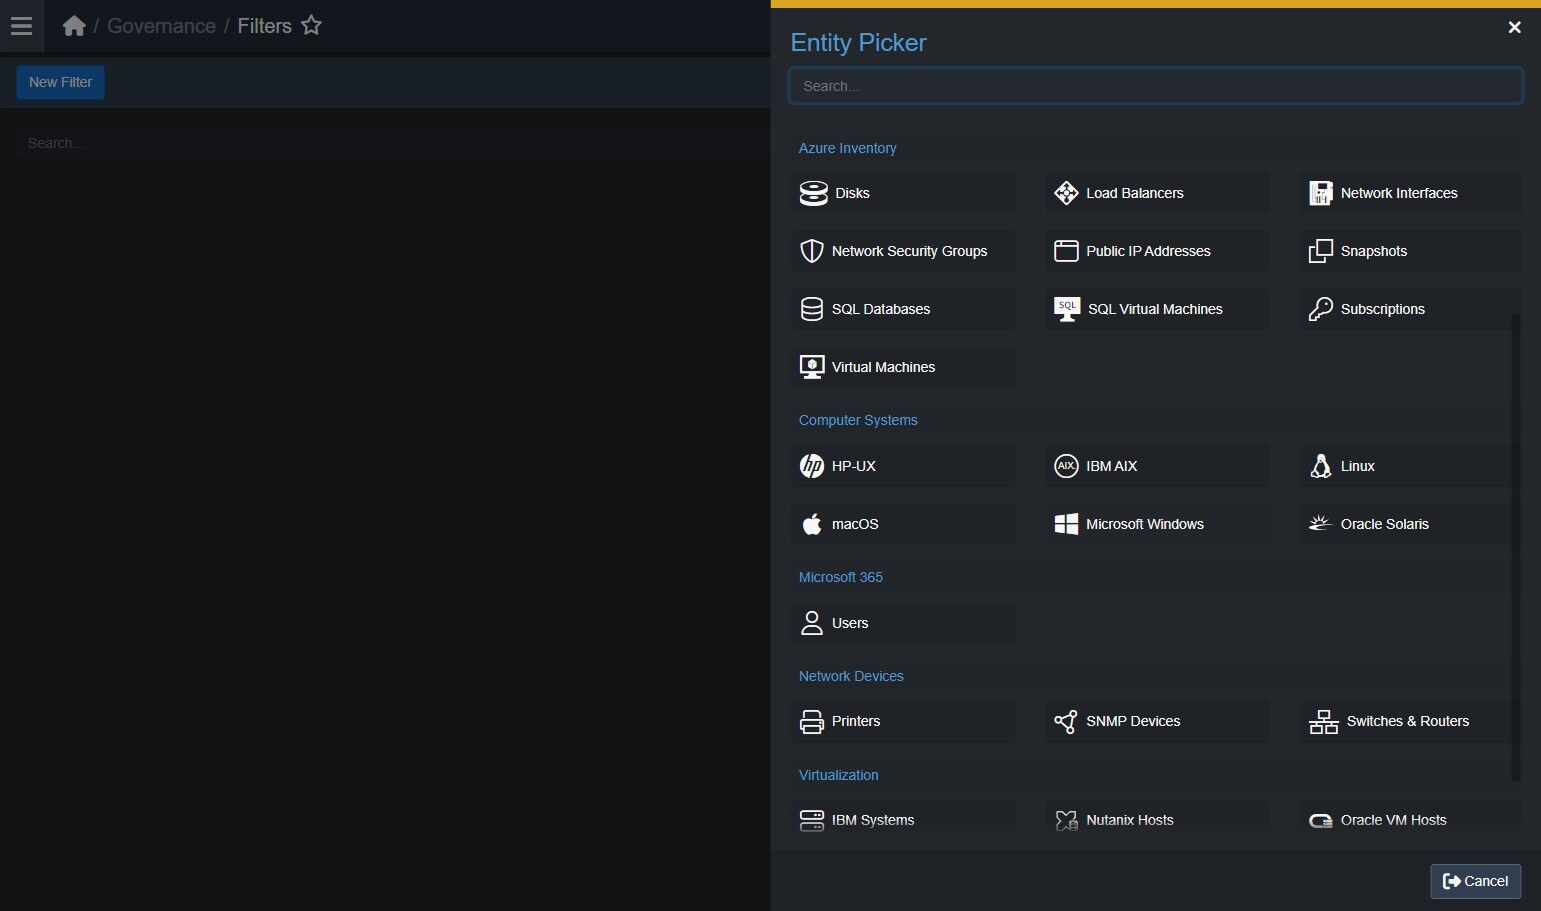This screenshot has width=1541, height=911.
Task: Click the Entity Picker vertical scrollbar
Action: 1515,548
